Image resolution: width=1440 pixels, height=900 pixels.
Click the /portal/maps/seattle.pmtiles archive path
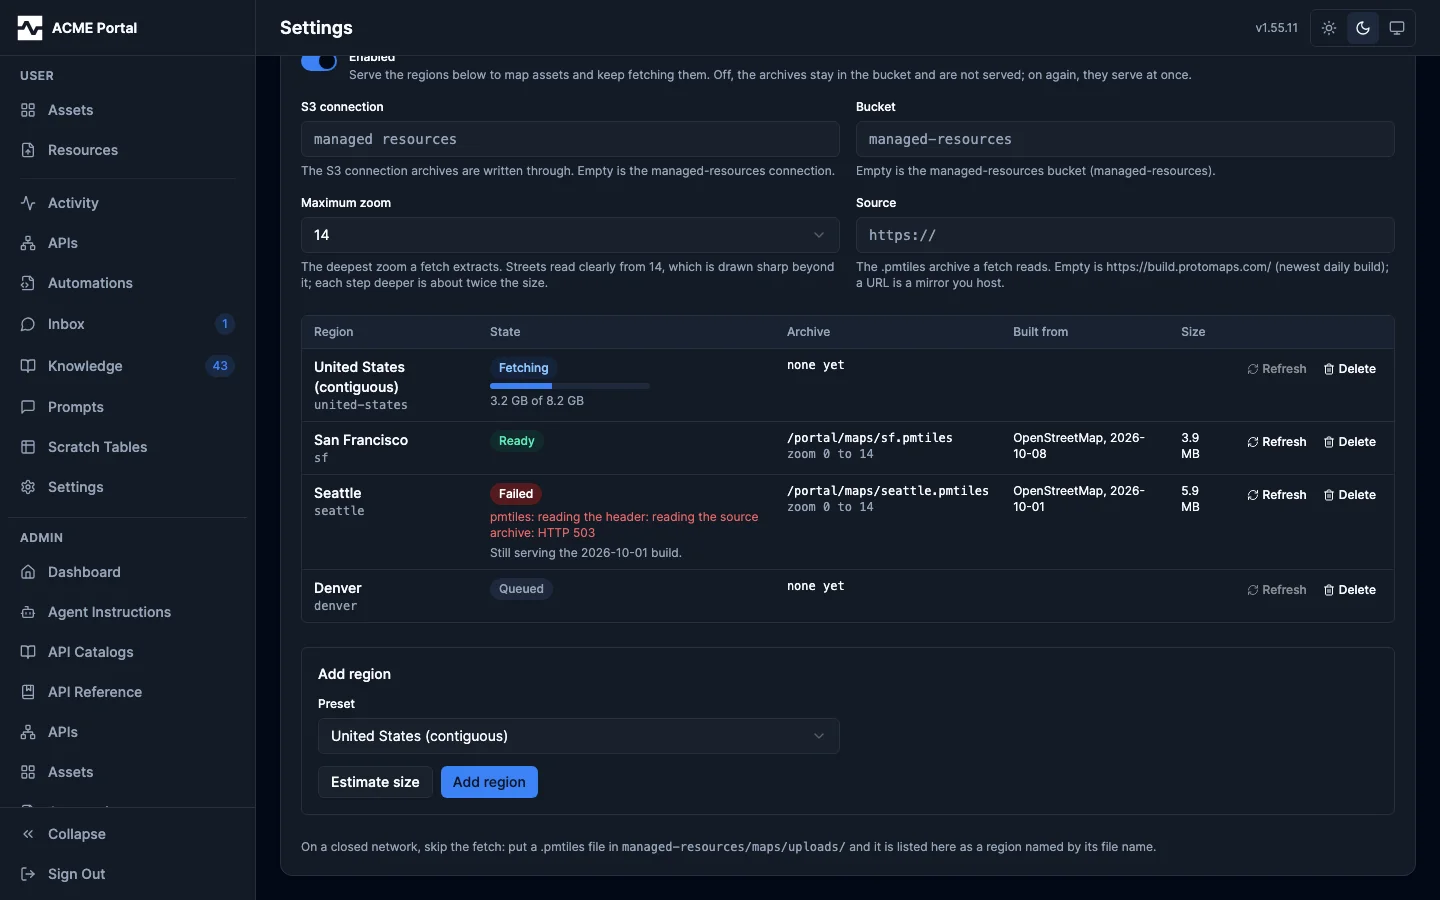(888, 491)
